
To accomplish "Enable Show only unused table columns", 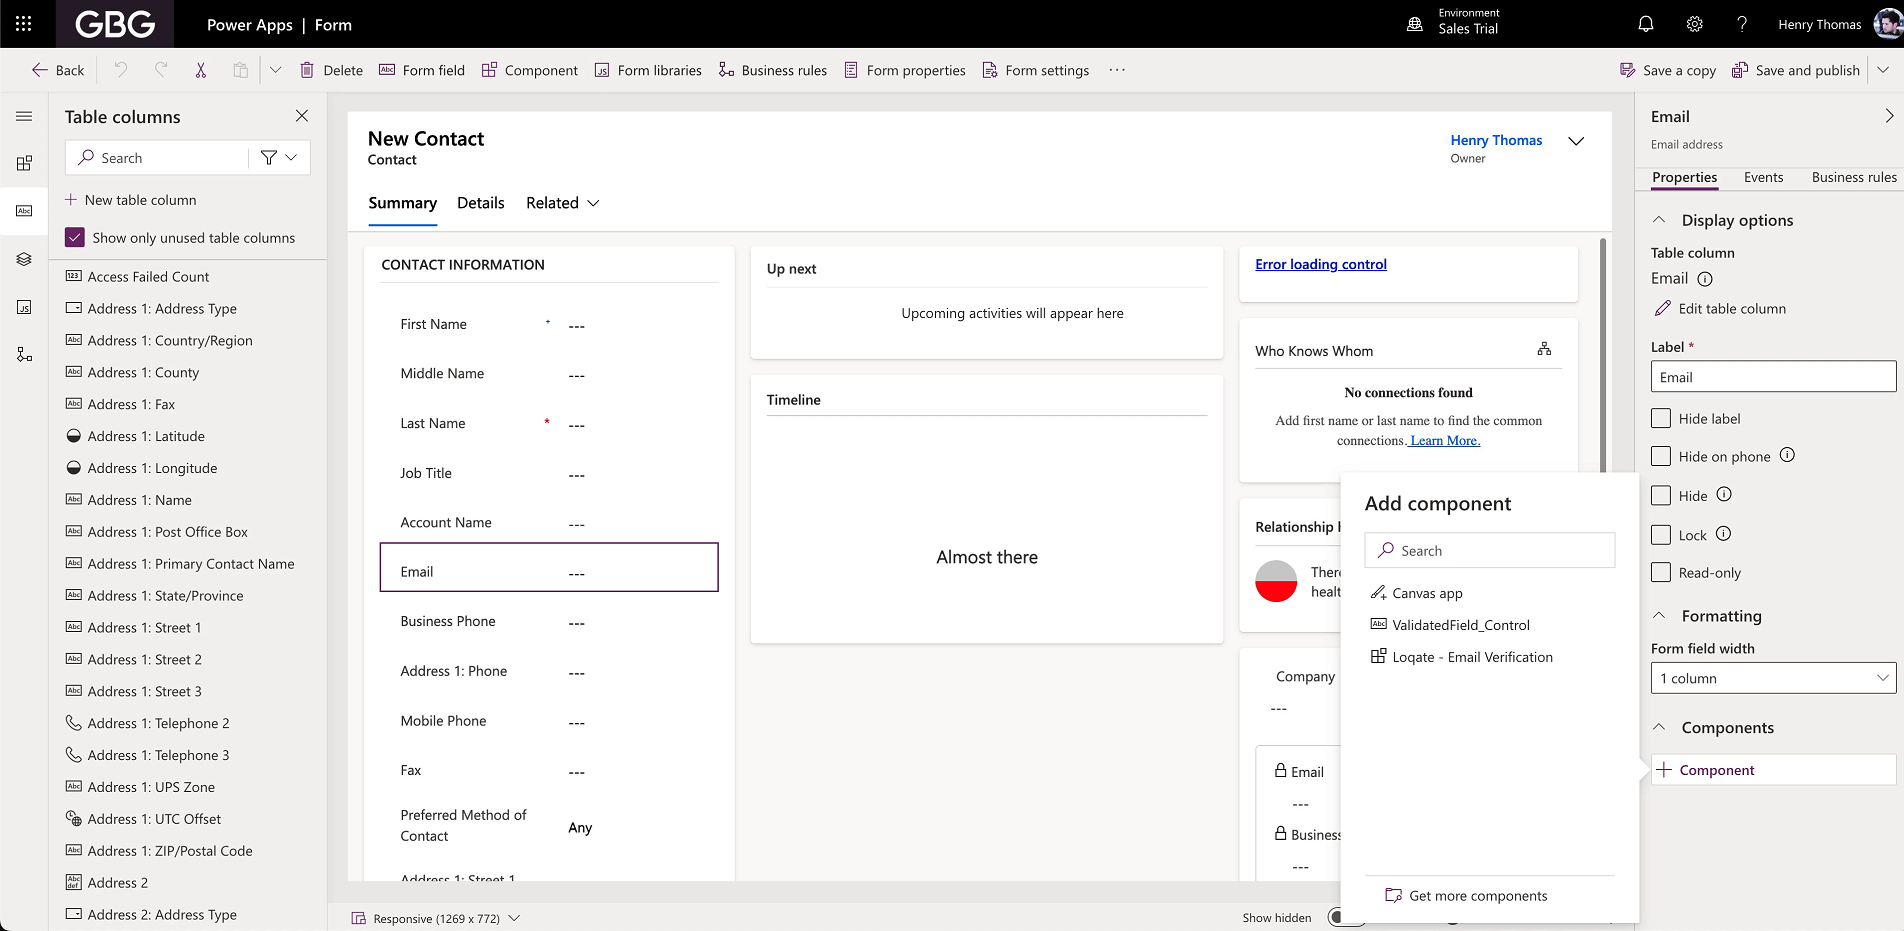I will [x=74, y=237].
